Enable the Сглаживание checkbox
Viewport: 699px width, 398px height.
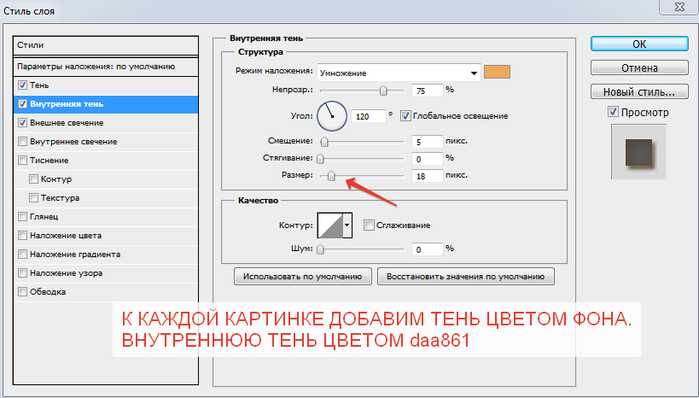368,225
